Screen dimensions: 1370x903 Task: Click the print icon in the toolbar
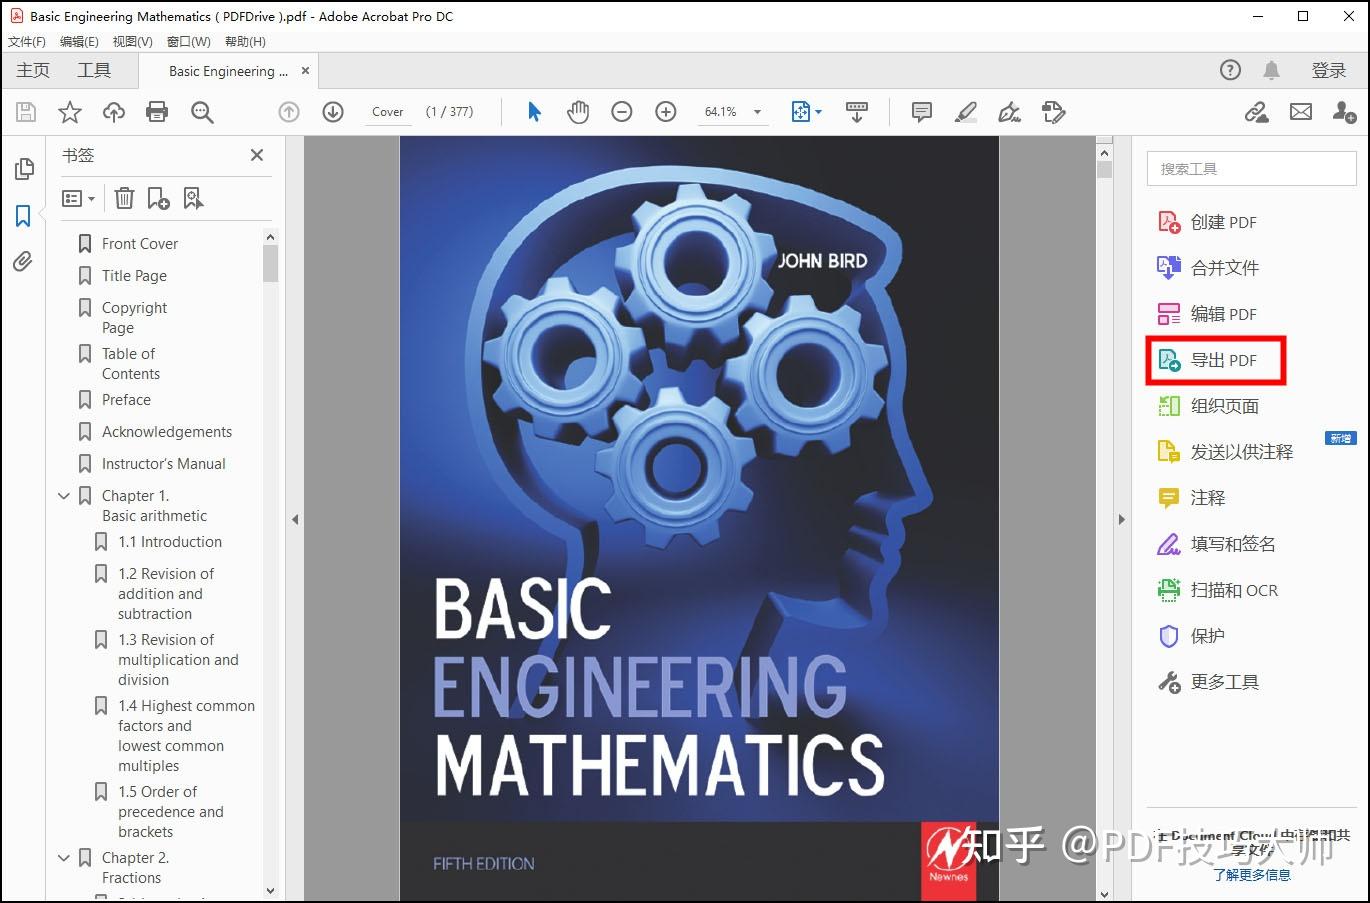(157, 112)
